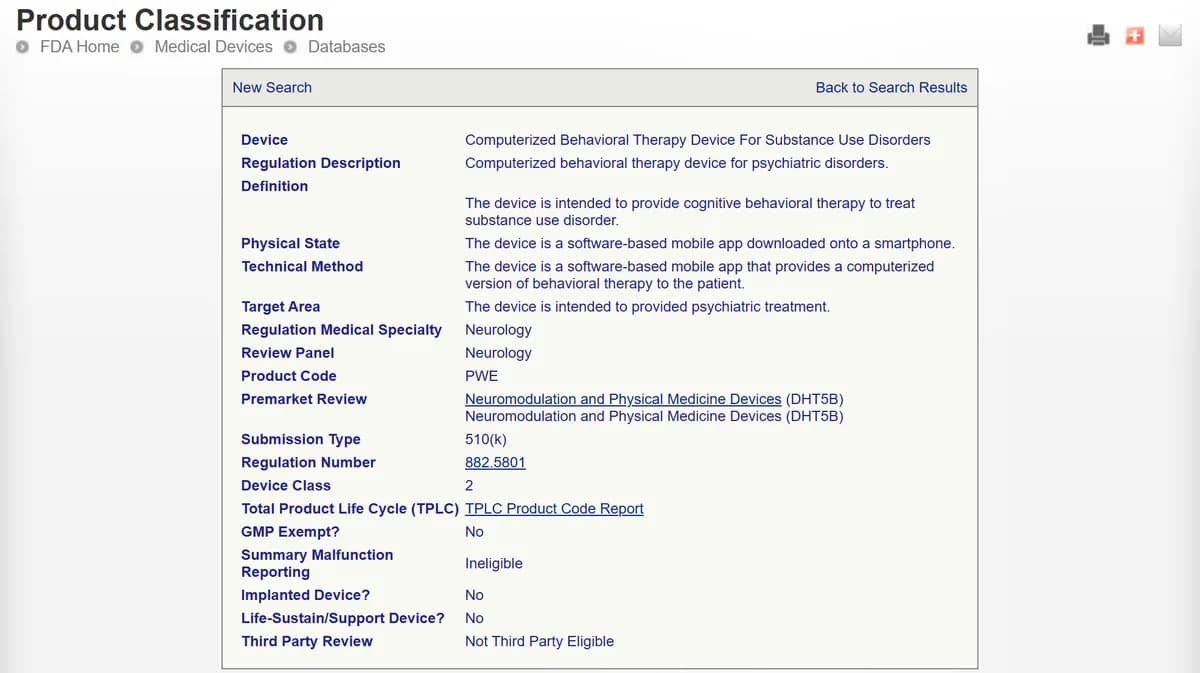
Task: Click the printer icon to print page
Action: pos(1098,35)
